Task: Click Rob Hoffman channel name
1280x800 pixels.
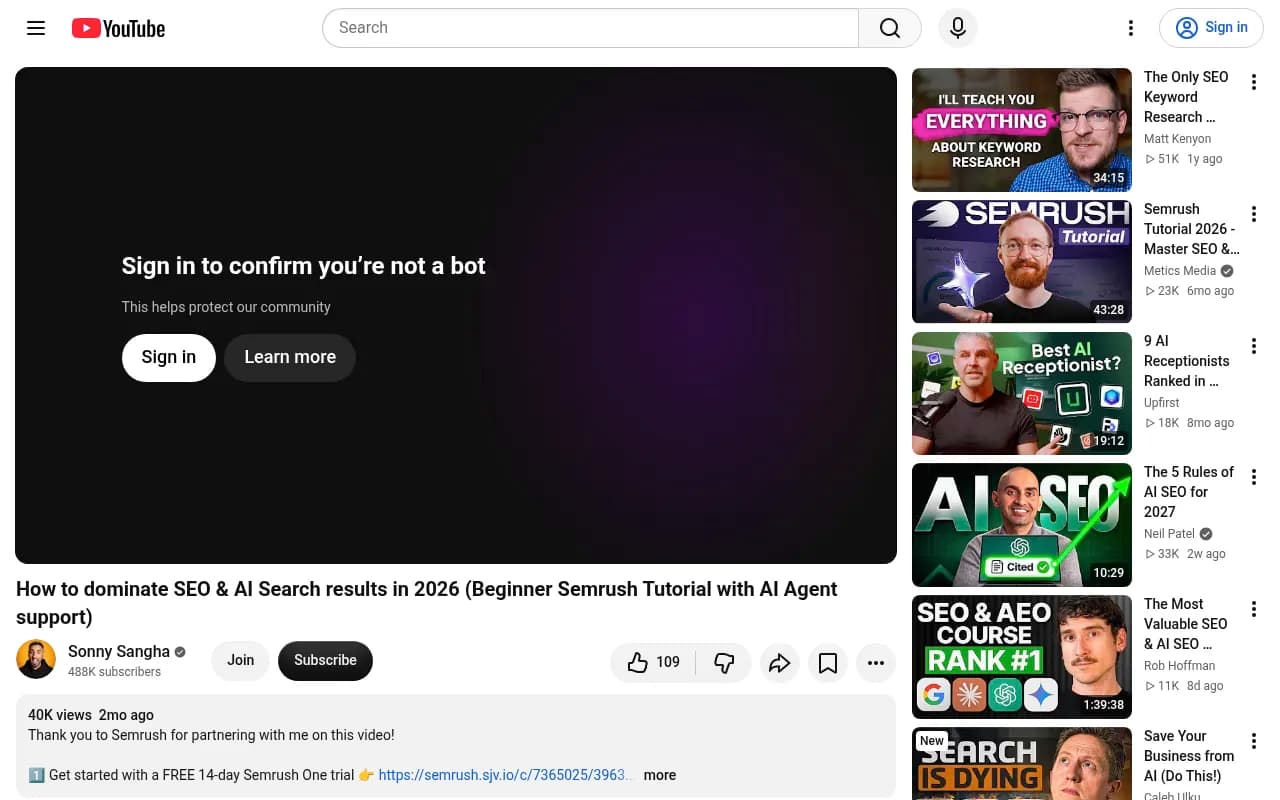Action: click(1180, 666)
